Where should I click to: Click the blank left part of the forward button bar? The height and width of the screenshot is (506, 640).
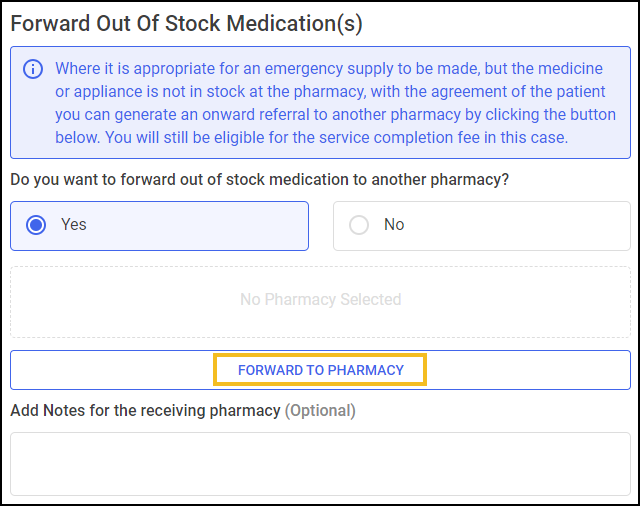[112, 370]
